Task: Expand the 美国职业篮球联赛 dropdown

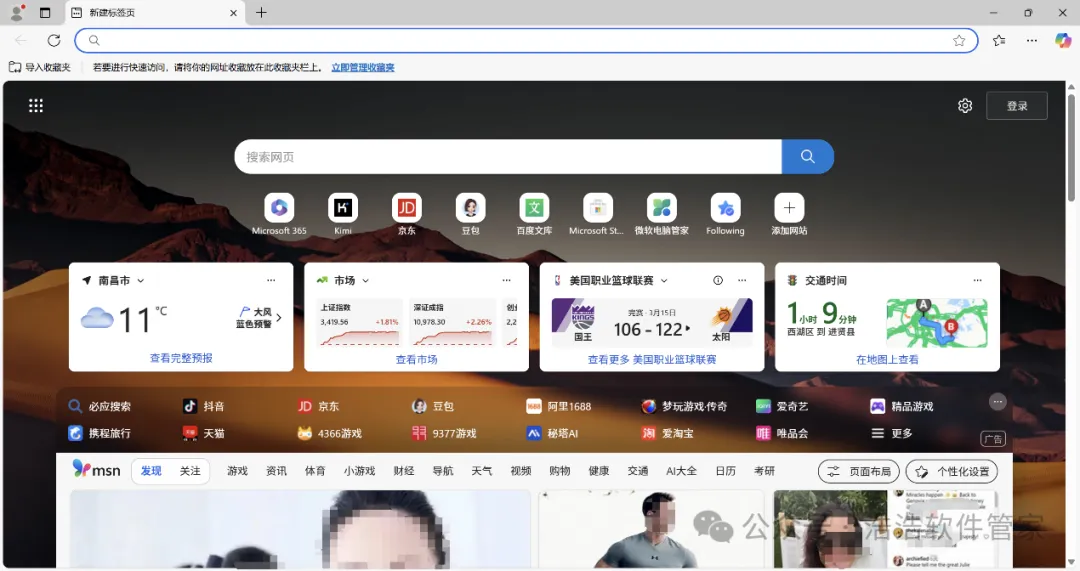Action: pyautogui.click(x=664, y=281)
